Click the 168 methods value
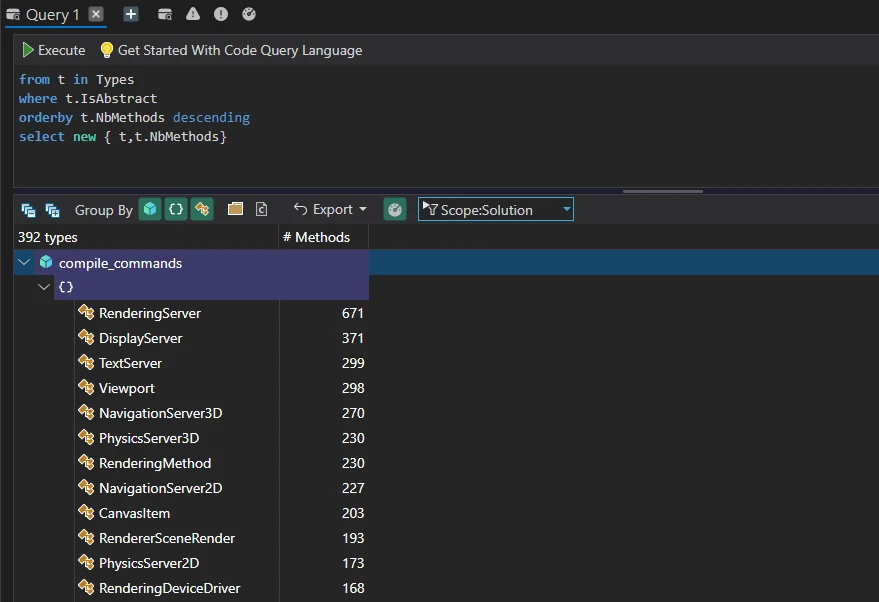The image size is (879, 602). click(x=353, y=588)
